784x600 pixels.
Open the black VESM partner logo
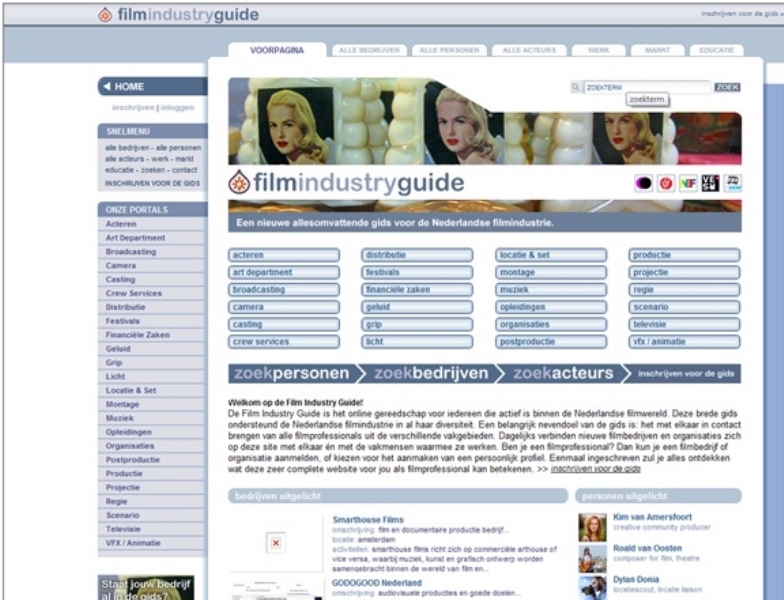pyautogui.click(x=710, y=183)
